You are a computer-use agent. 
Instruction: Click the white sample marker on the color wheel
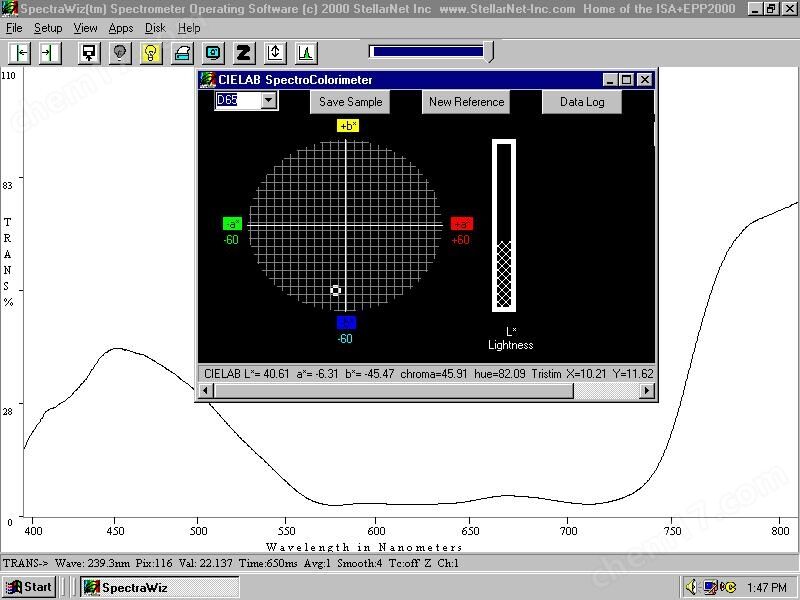335,290
